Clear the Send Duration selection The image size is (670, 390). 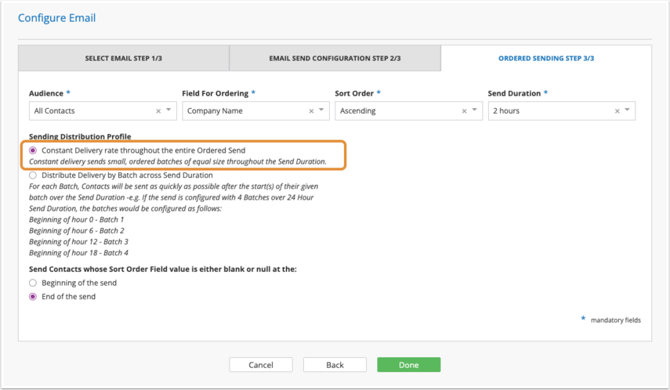(x=617, y=111)
